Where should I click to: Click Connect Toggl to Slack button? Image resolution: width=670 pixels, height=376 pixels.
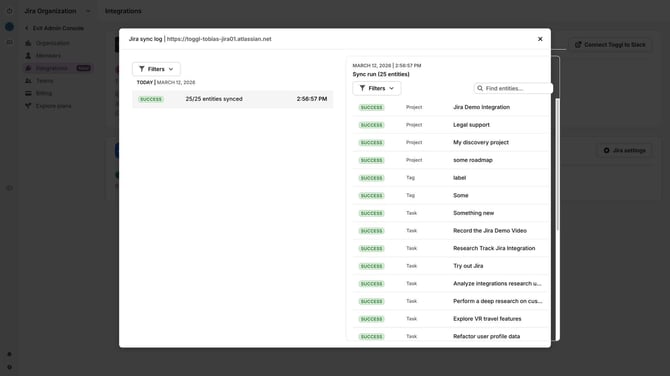pyautogui.click(x=610, y=44)
